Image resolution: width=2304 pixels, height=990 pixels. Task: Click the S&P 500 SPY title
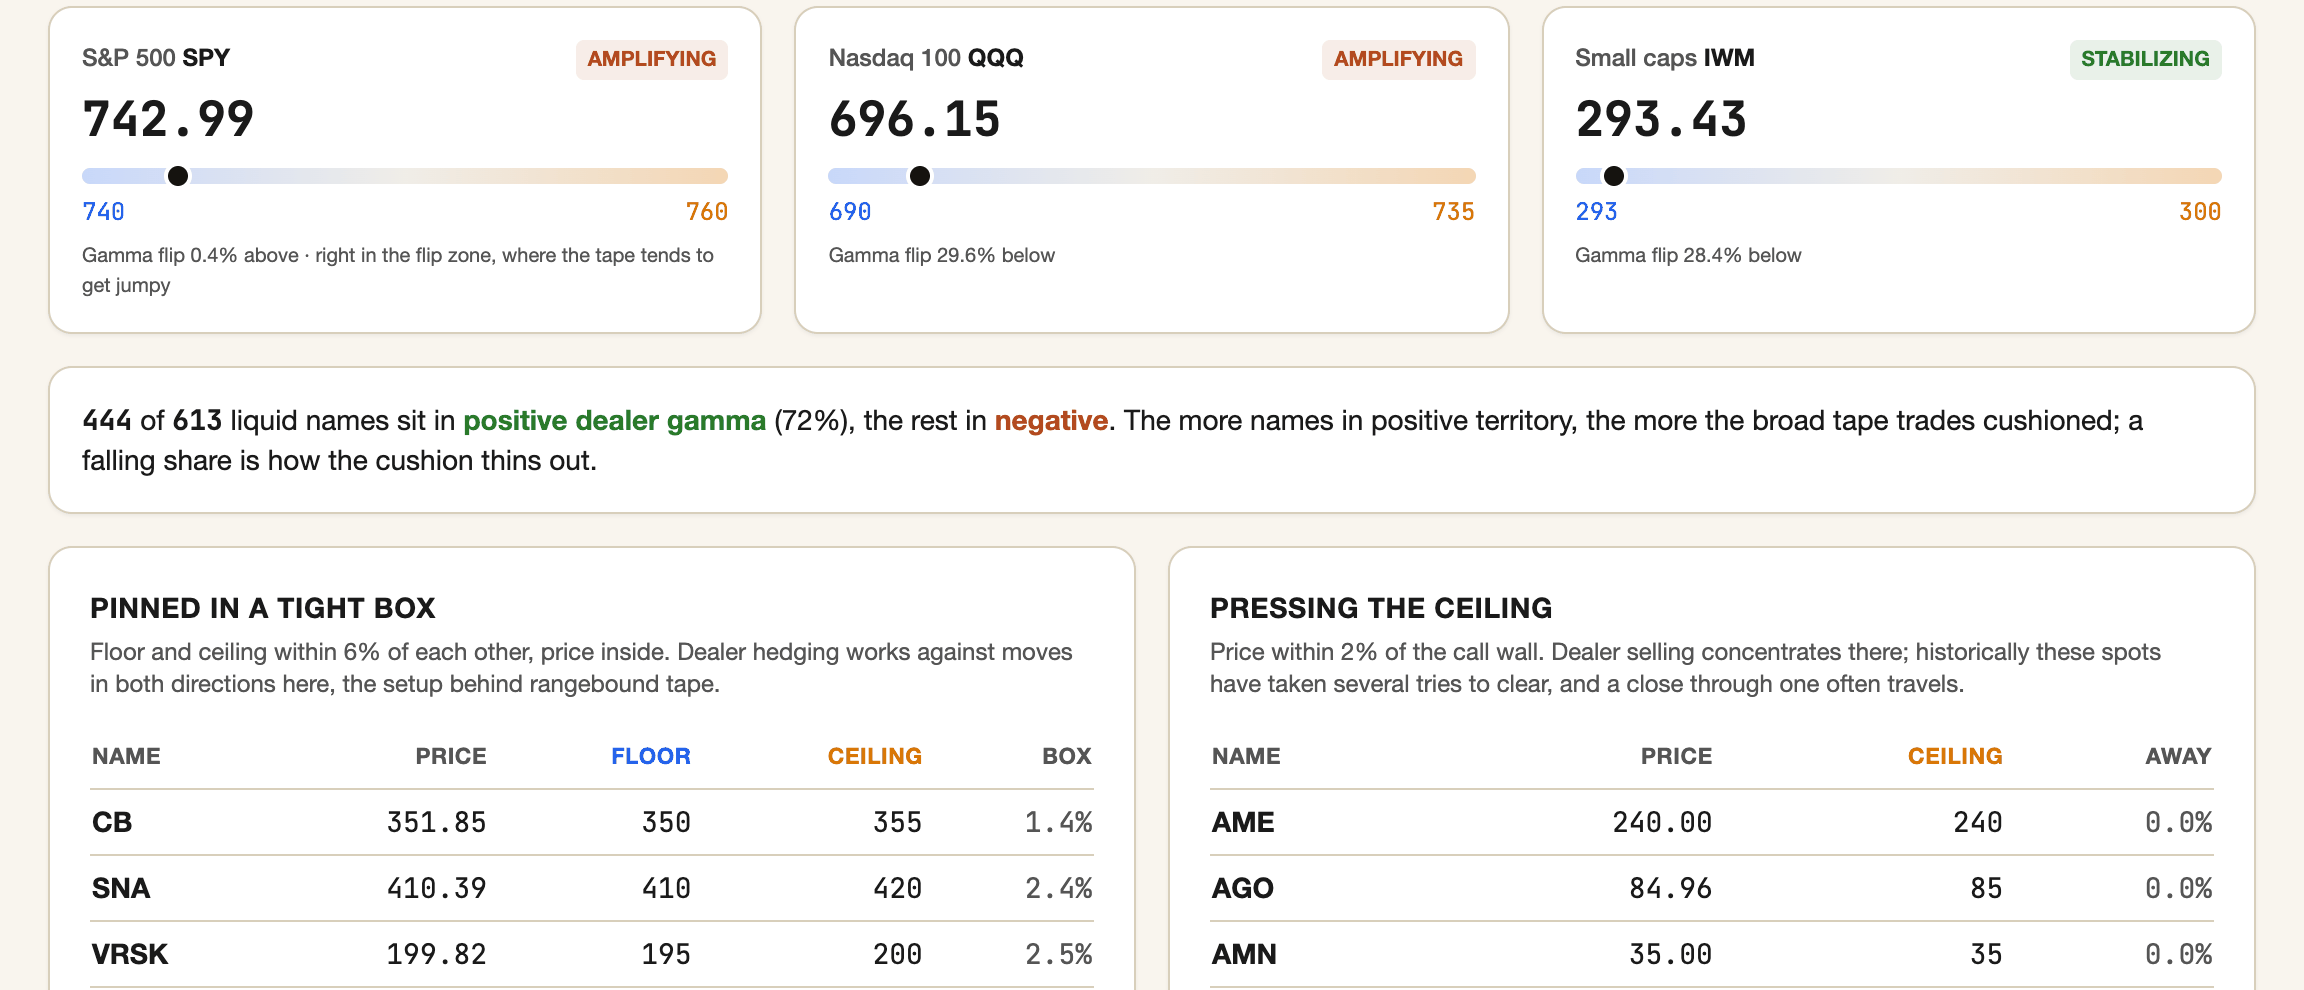pos(156,58)
